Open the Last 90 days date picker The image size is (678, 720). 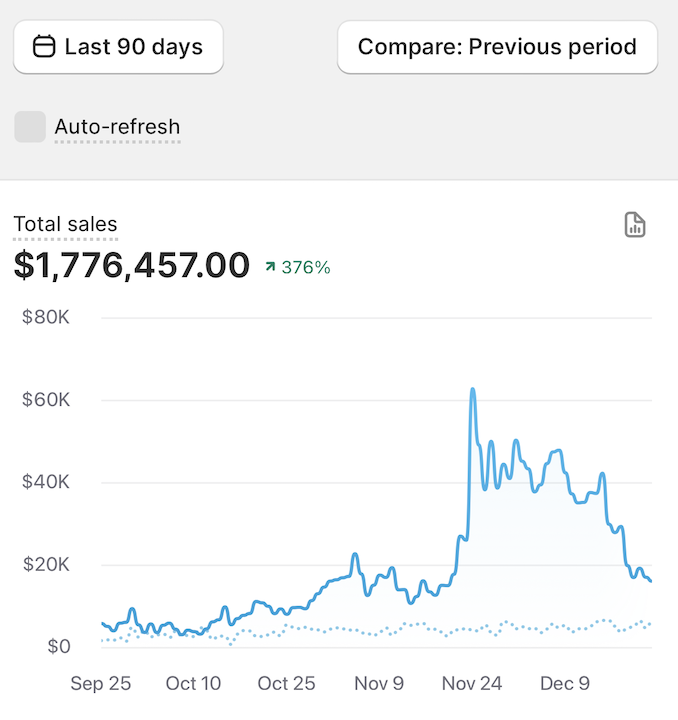click(x=118, y=47)
